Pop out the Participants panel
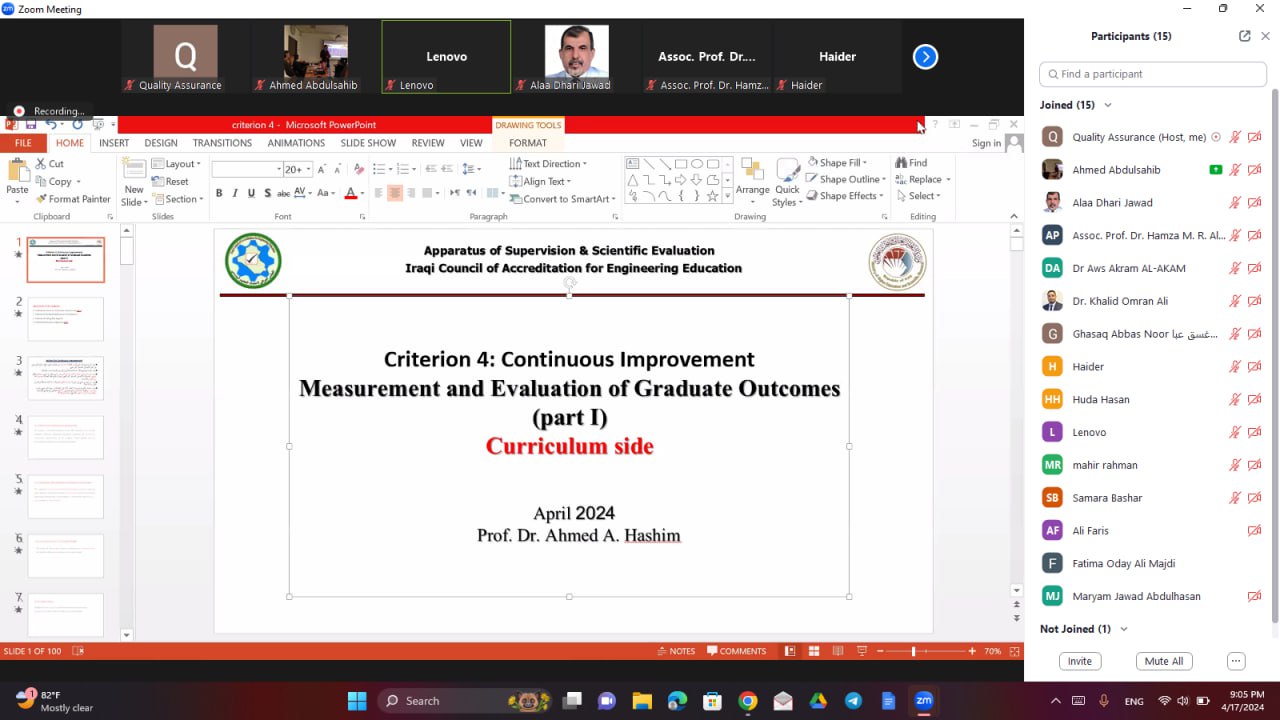 1245,36
